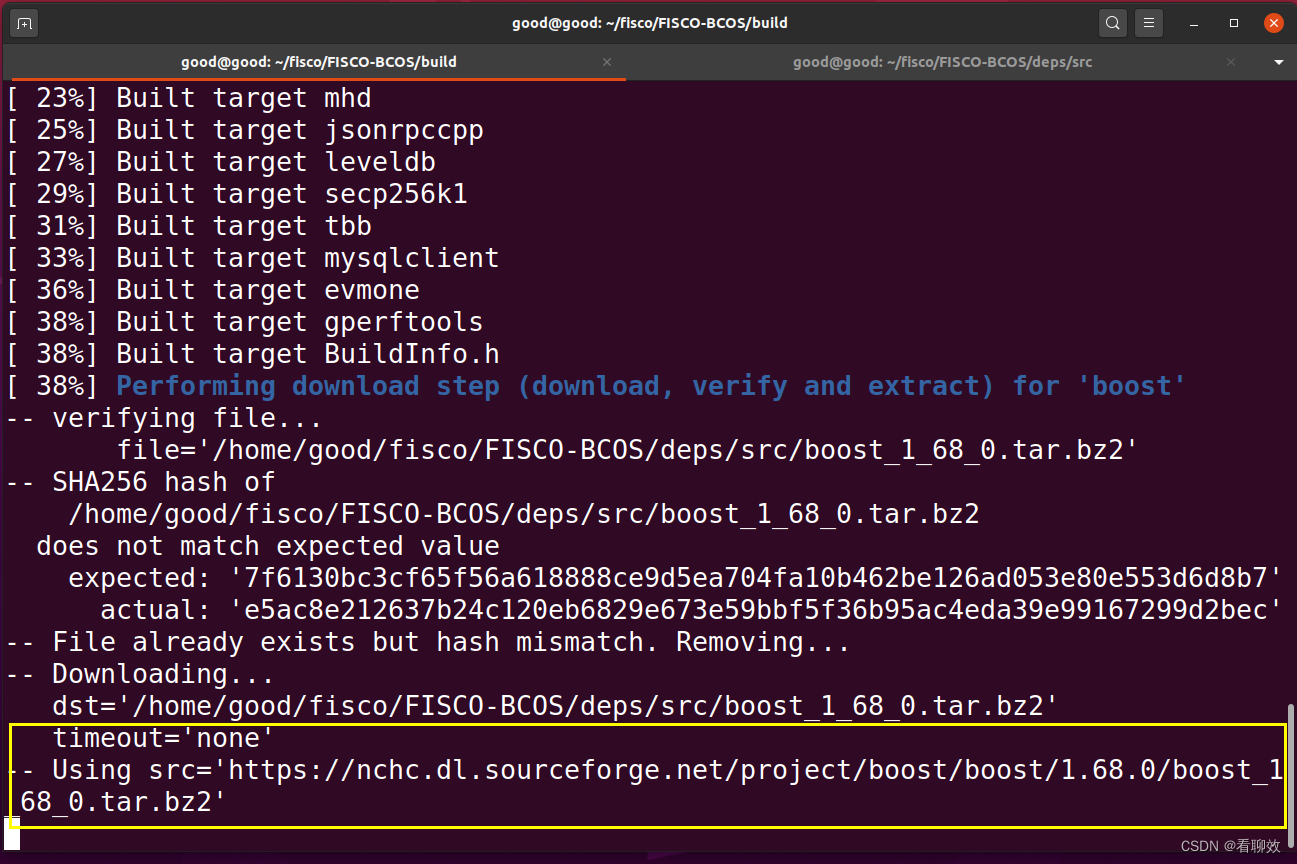Click the 'file=' path line for boost_1_68_0.tar.bz2
The width and height of the screenshot is (1297, 864).
(628, 450)
